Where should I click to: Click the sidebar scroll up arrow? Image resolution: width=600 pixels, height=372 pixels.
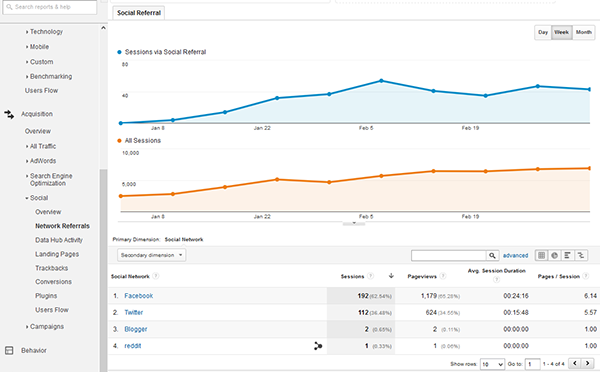[x=103, y=28]
